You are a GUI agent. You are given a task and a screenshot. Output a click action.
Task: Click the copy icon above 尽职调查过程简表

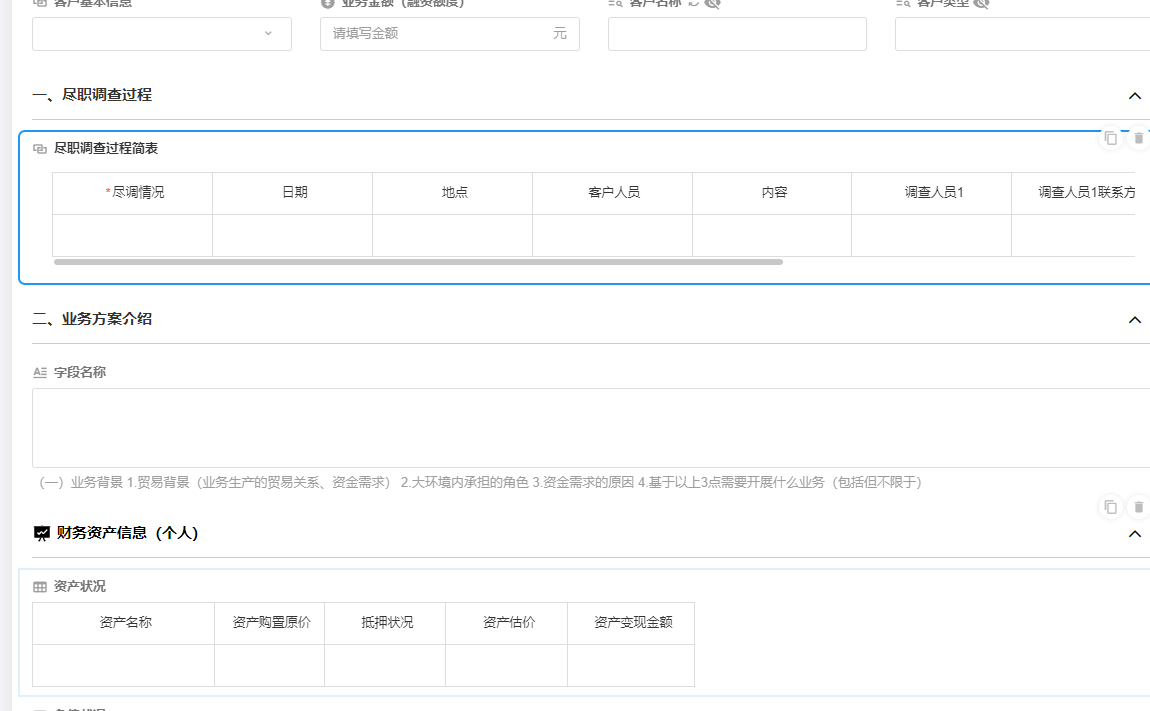(1110, 138)
